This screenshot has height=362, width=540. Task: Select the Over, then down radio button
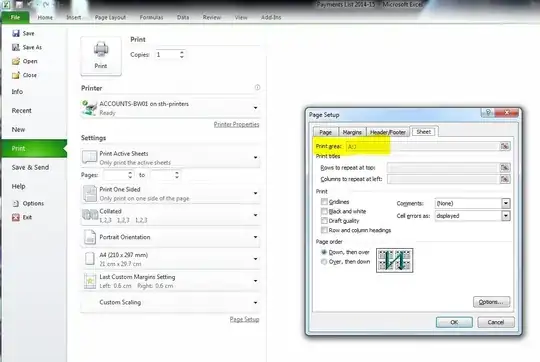point(324,262)
